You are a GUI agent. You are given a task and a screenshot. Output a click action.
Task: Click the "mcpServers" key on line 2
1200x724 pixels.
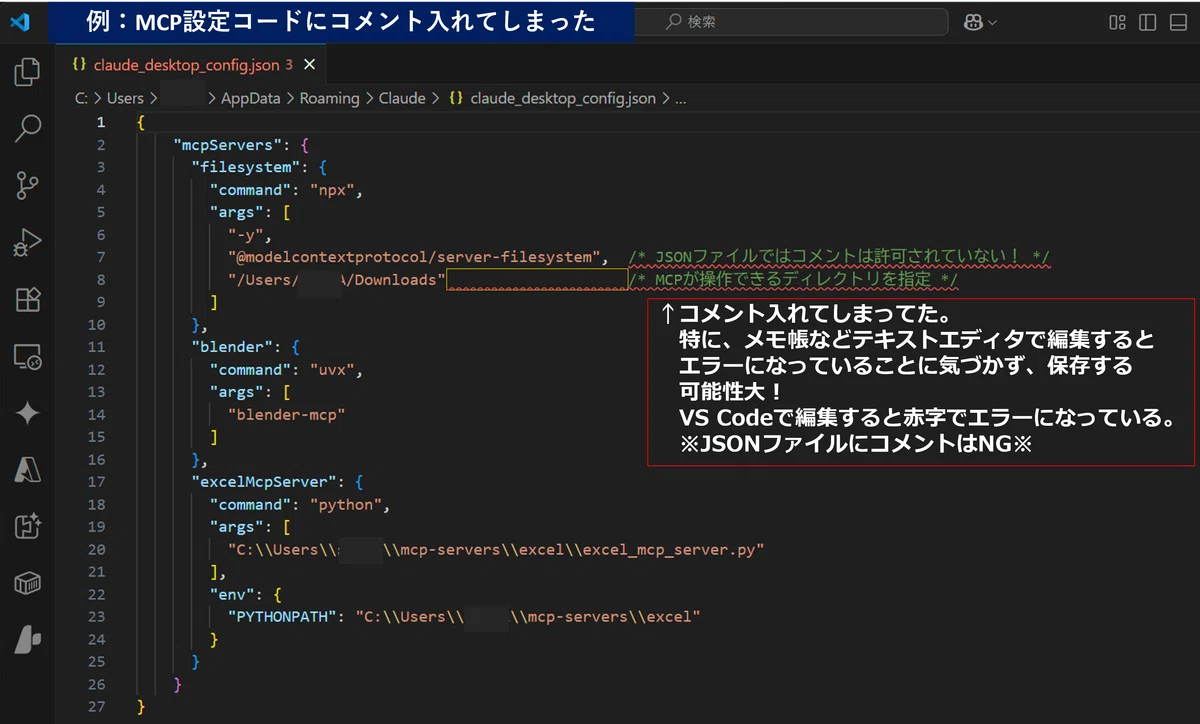coord(227,145)
